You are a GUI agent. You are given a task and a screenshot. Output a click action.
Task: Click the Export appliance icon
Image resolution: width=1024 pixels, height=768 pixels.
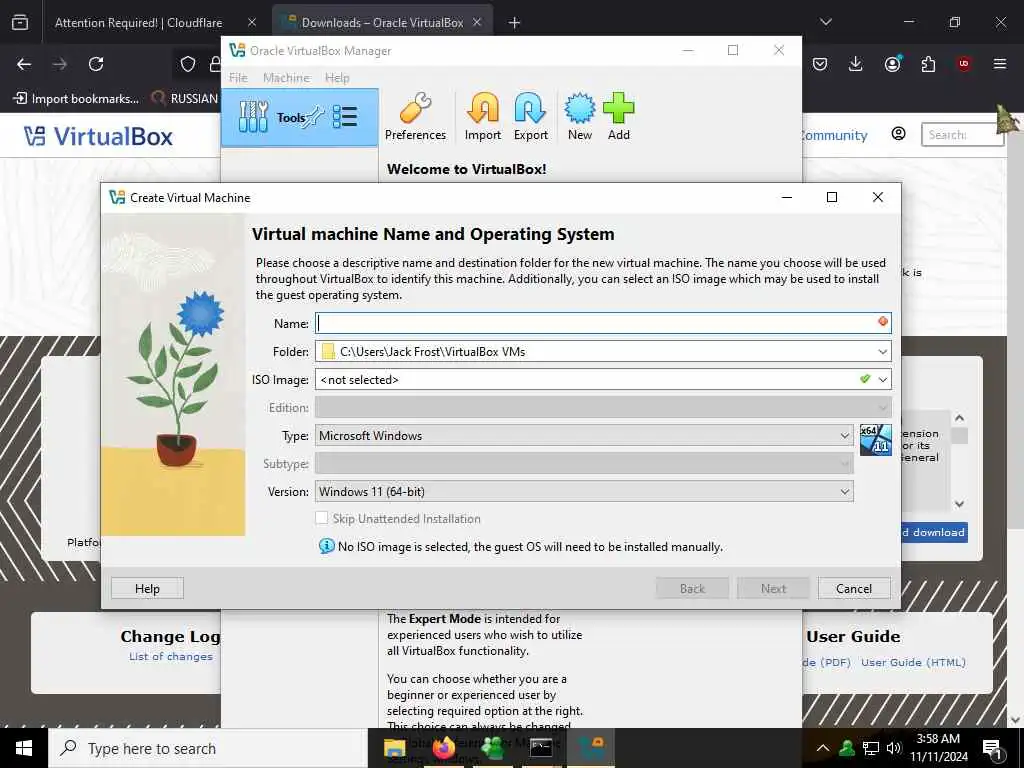point(530,117)
